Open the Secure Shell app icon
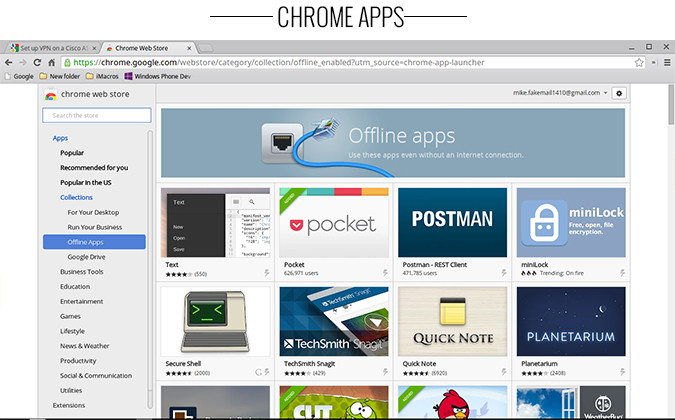The width and height of the screenshot is (675, 420). 215,321
